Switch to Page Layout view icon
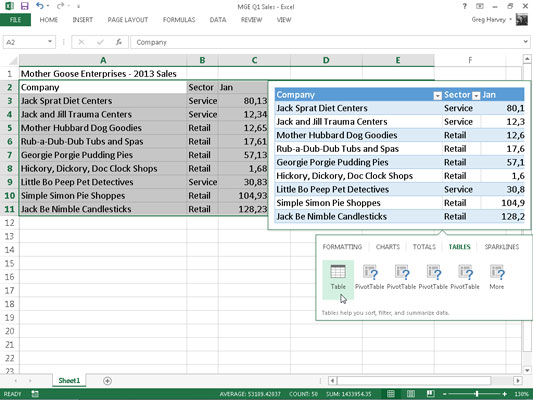 (x=411, y=394)
